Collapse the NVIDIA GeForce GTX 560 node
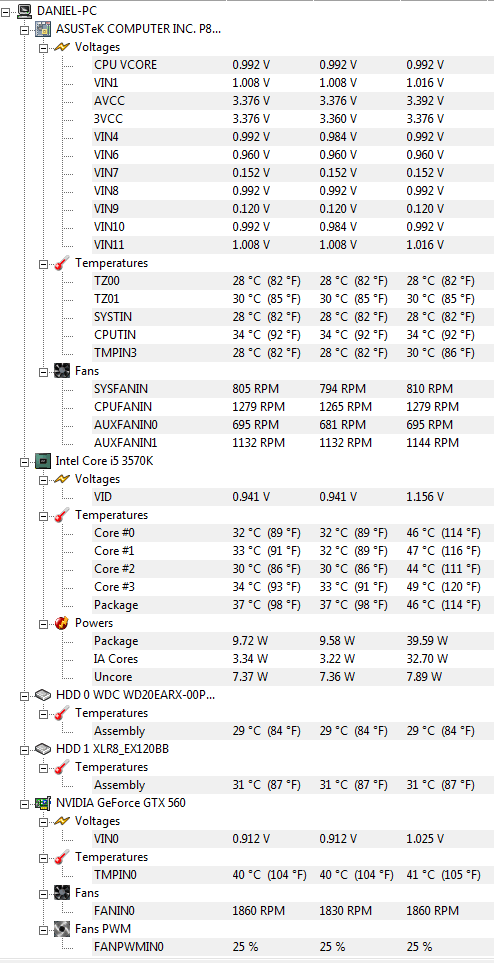 click(25, 803)
